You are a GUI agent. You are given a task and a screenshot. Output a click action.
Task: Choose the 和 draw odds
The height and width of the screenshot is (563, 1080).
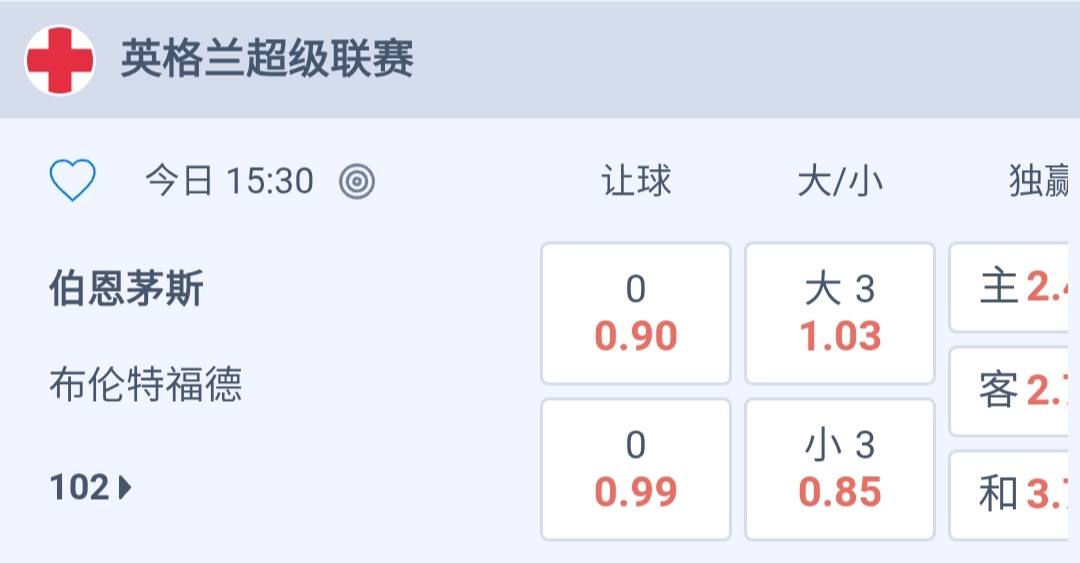click(1015, 494)
